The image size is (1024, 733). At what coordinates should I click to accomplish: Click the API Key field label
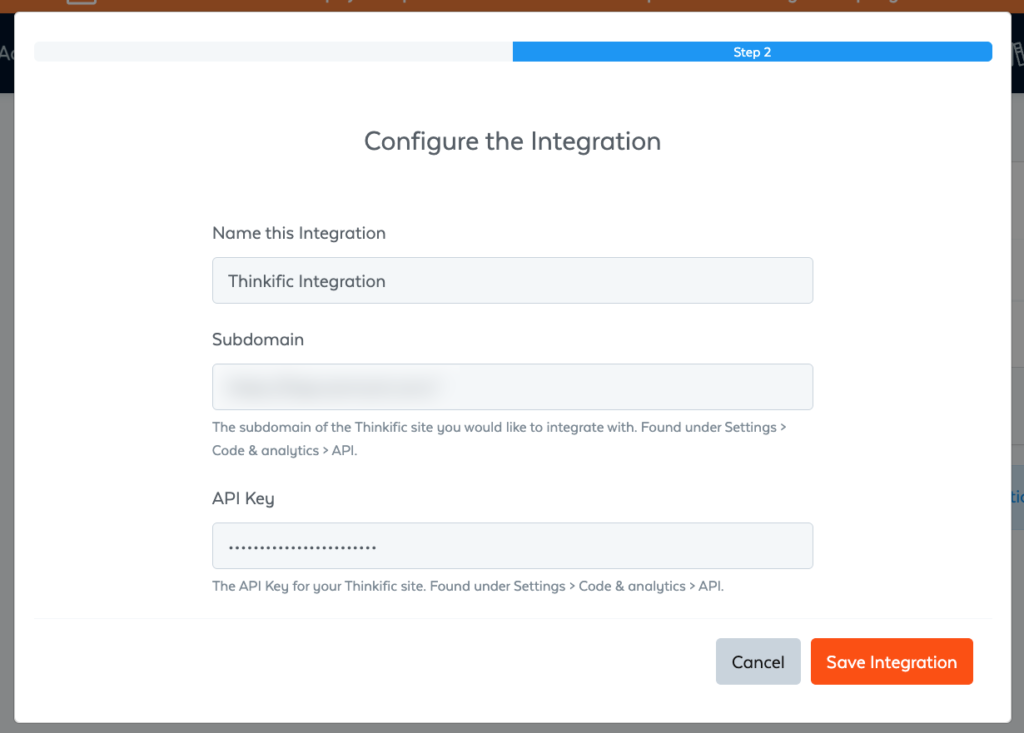point(243,498)
